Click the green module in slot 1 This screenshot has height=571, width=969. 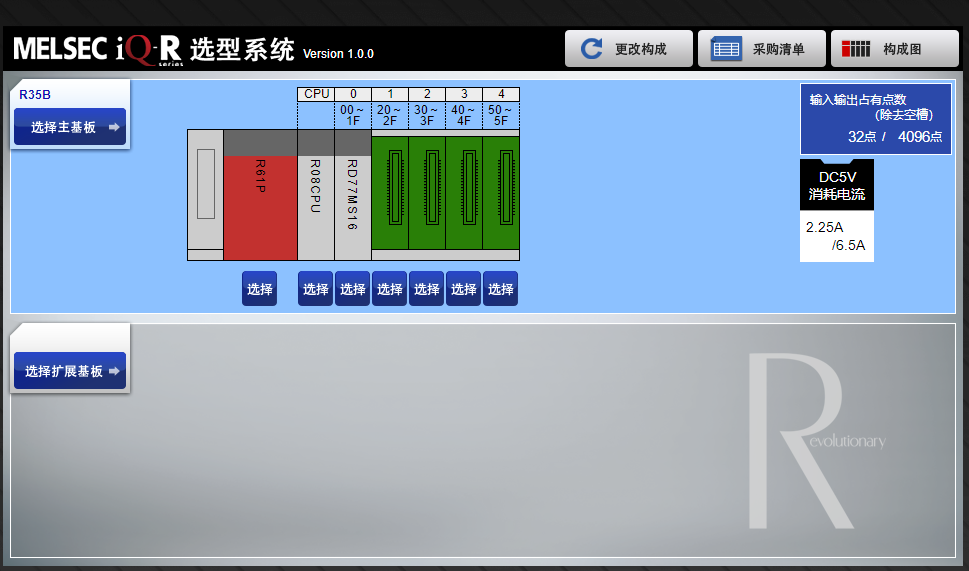point(390,193)
